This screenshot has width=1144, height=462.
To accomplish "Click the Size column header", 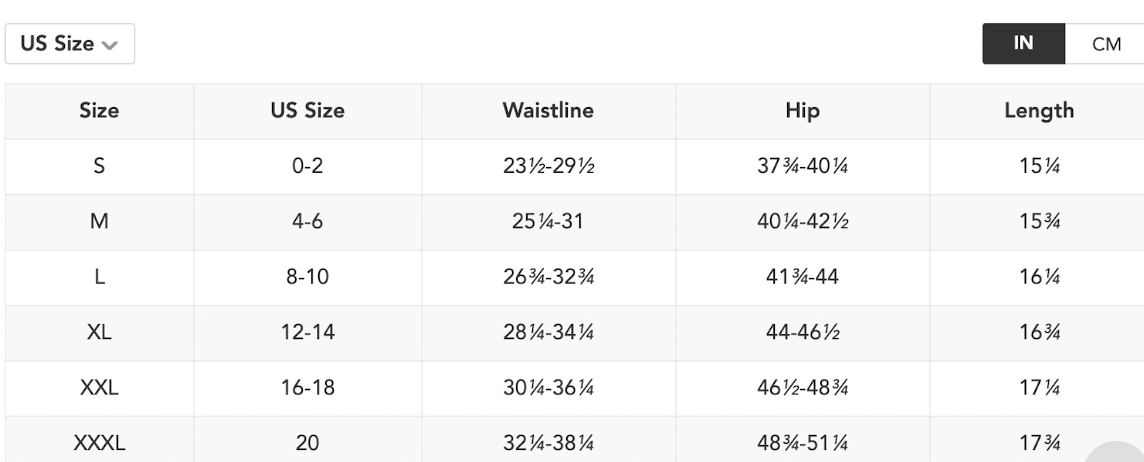I will point(99,111).
